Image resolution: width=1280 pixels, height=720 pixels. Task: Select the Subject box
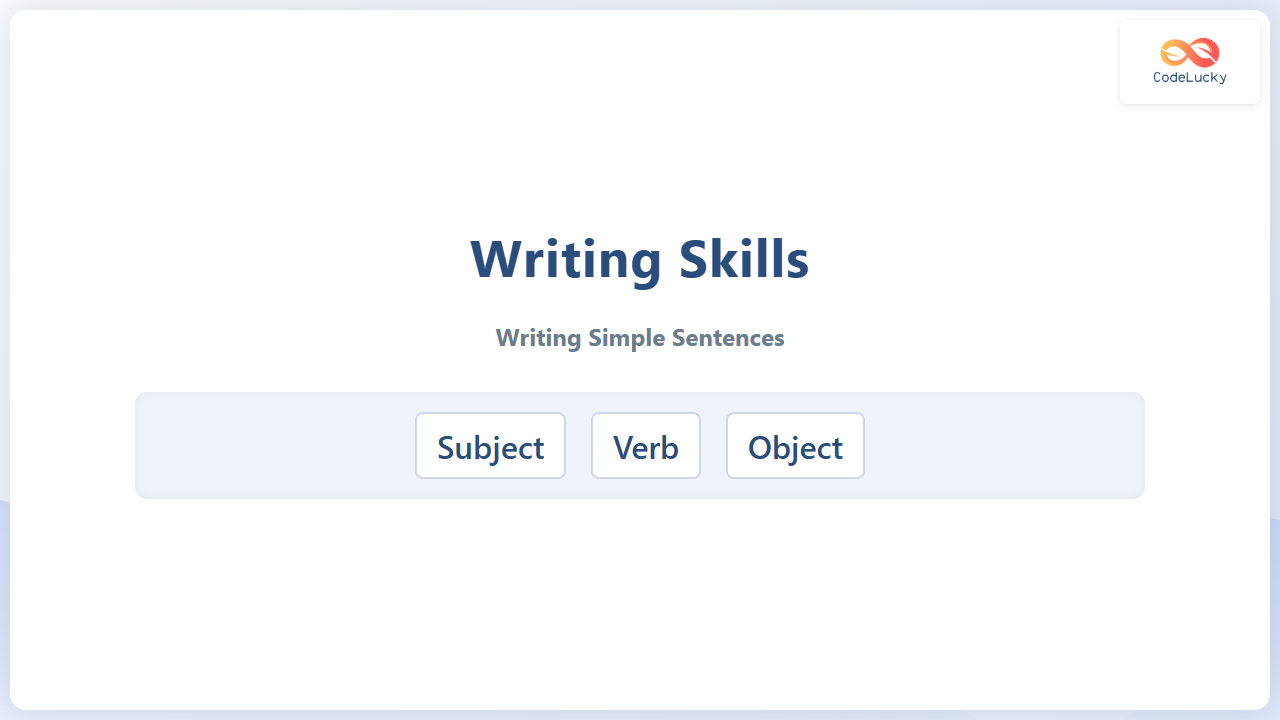point(490,446)
